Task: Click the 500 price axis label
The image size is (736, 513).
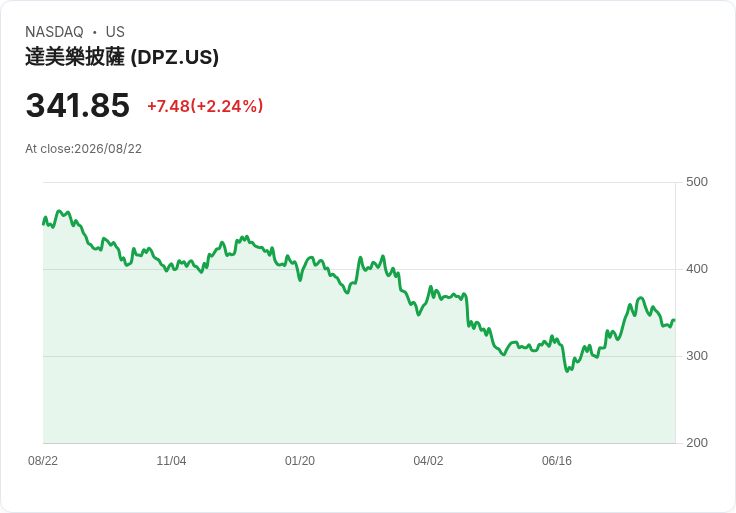Action: click(697, 182)
